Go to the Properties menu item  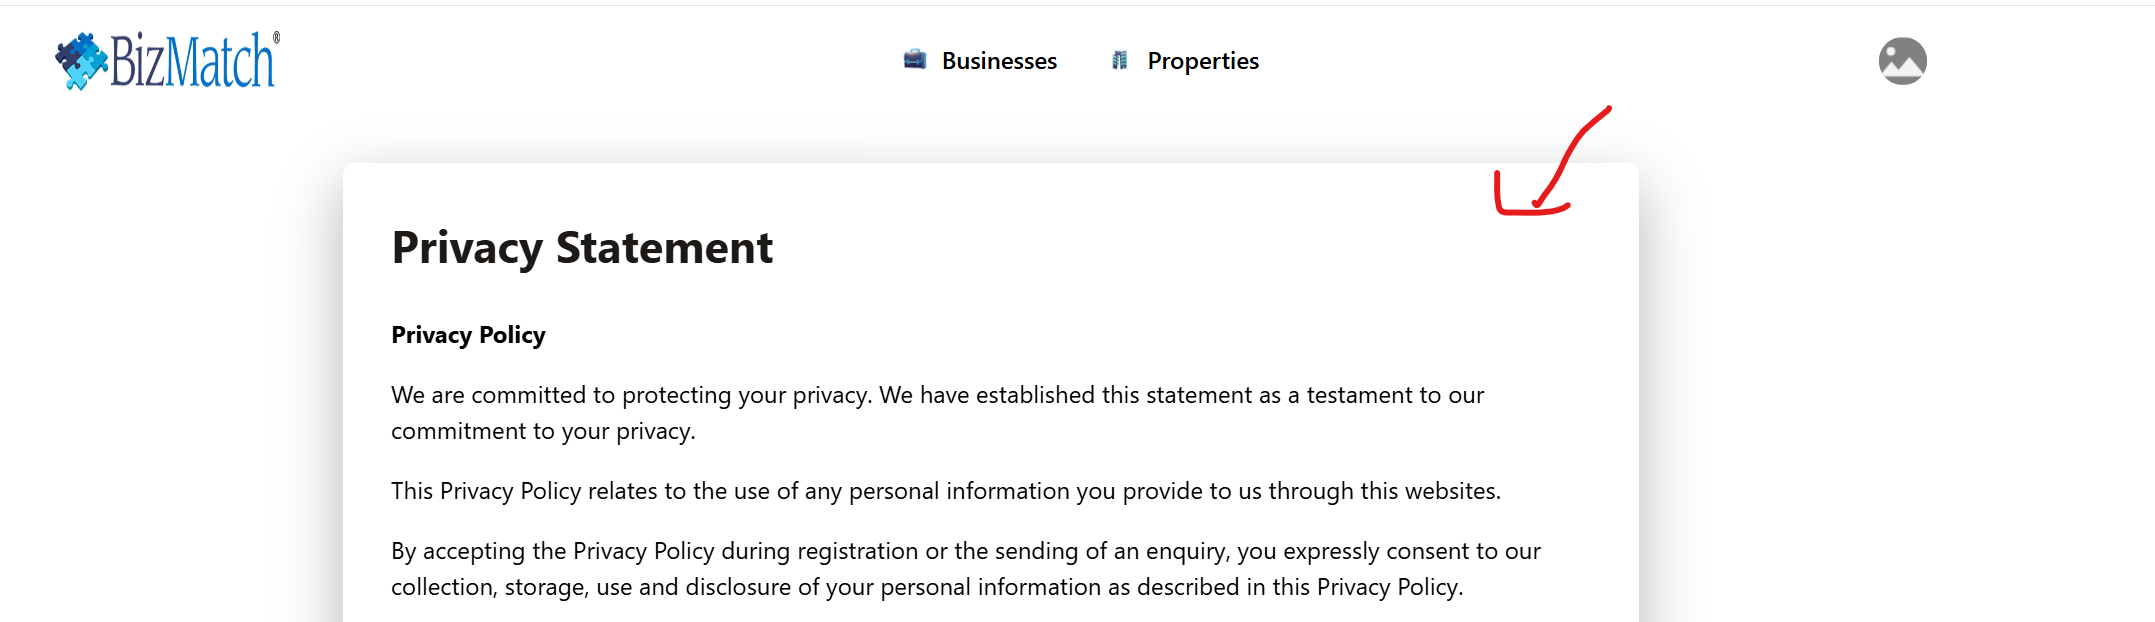[1202, 61]
